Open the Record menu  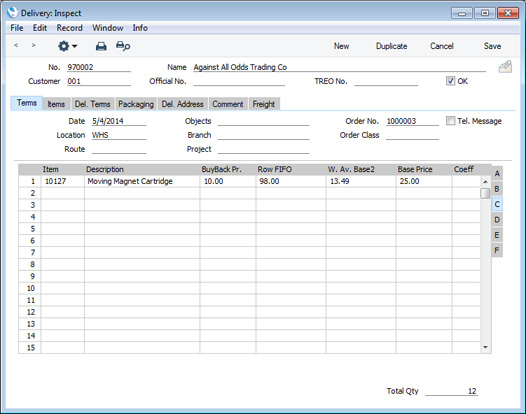pyautogui.click(x=69, y=28)
